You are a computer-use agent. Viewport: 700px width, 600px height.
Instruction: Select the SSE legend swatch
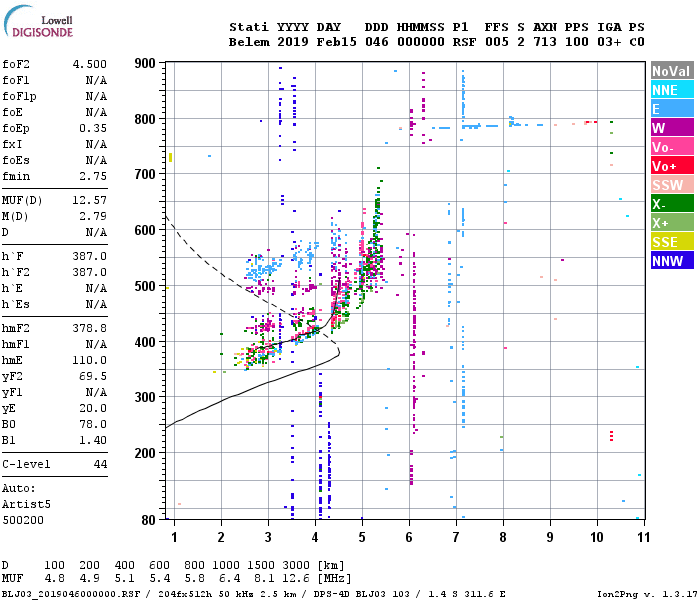tap(672, 242)
